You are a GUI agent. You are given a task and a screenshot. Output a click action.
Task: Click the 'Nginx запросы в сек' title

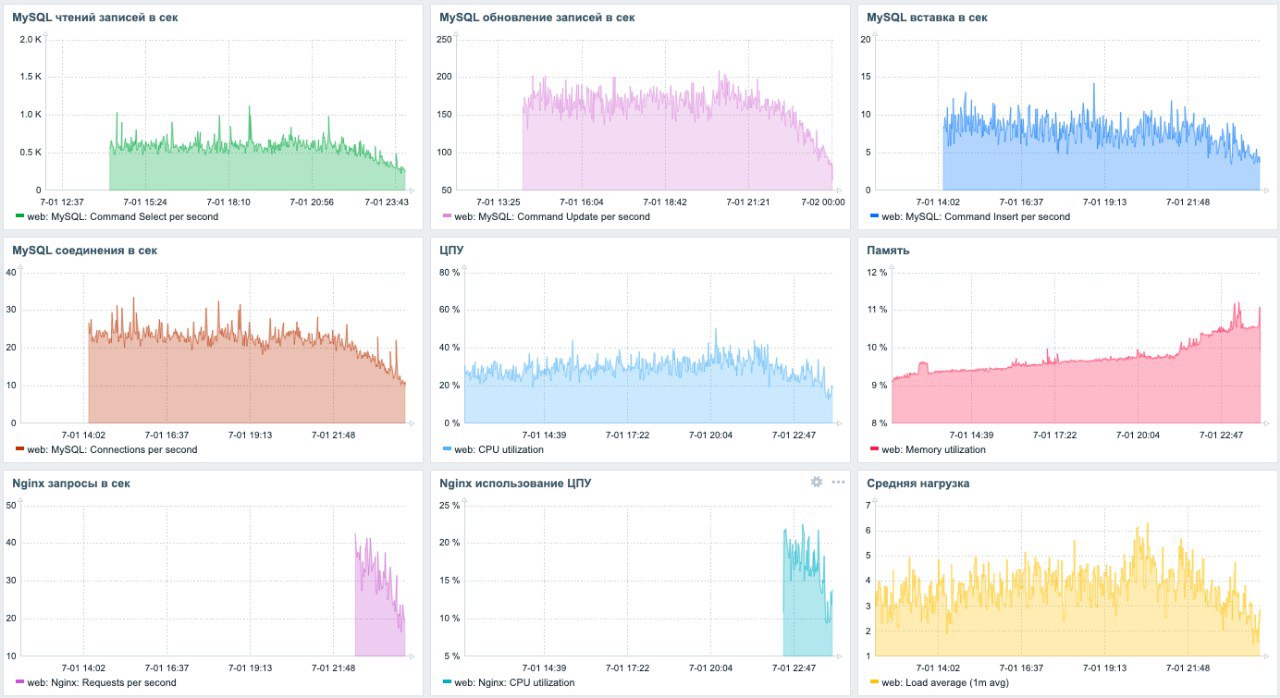(x=71, y=483)
